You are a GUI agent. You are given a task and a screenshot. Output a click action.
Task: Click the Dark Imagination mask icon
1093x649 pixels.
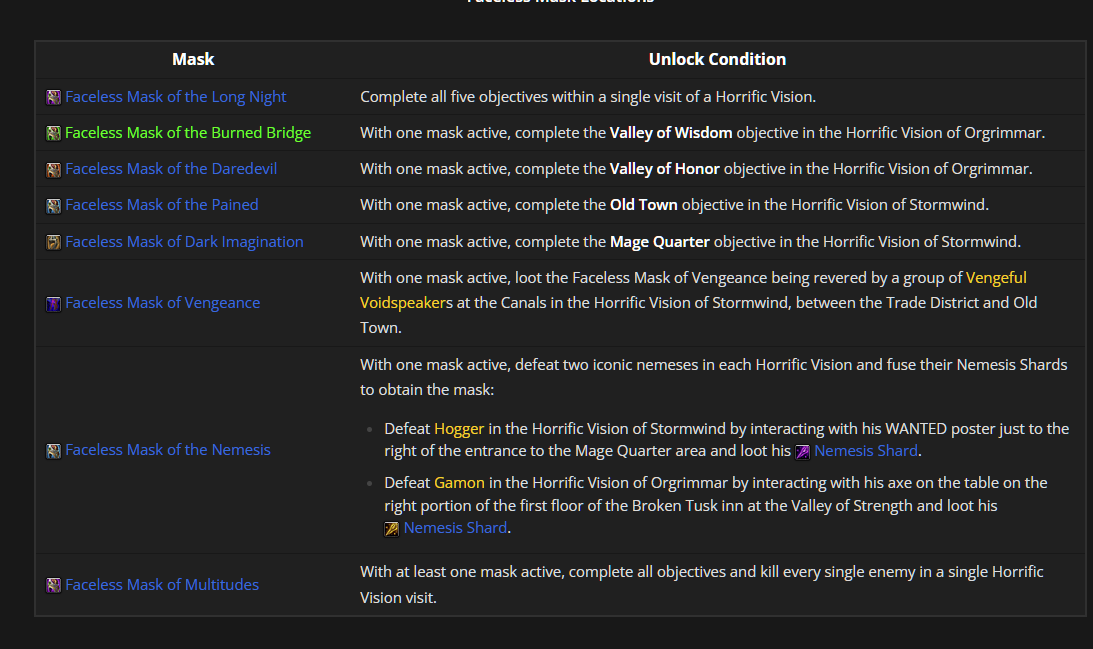54,242
